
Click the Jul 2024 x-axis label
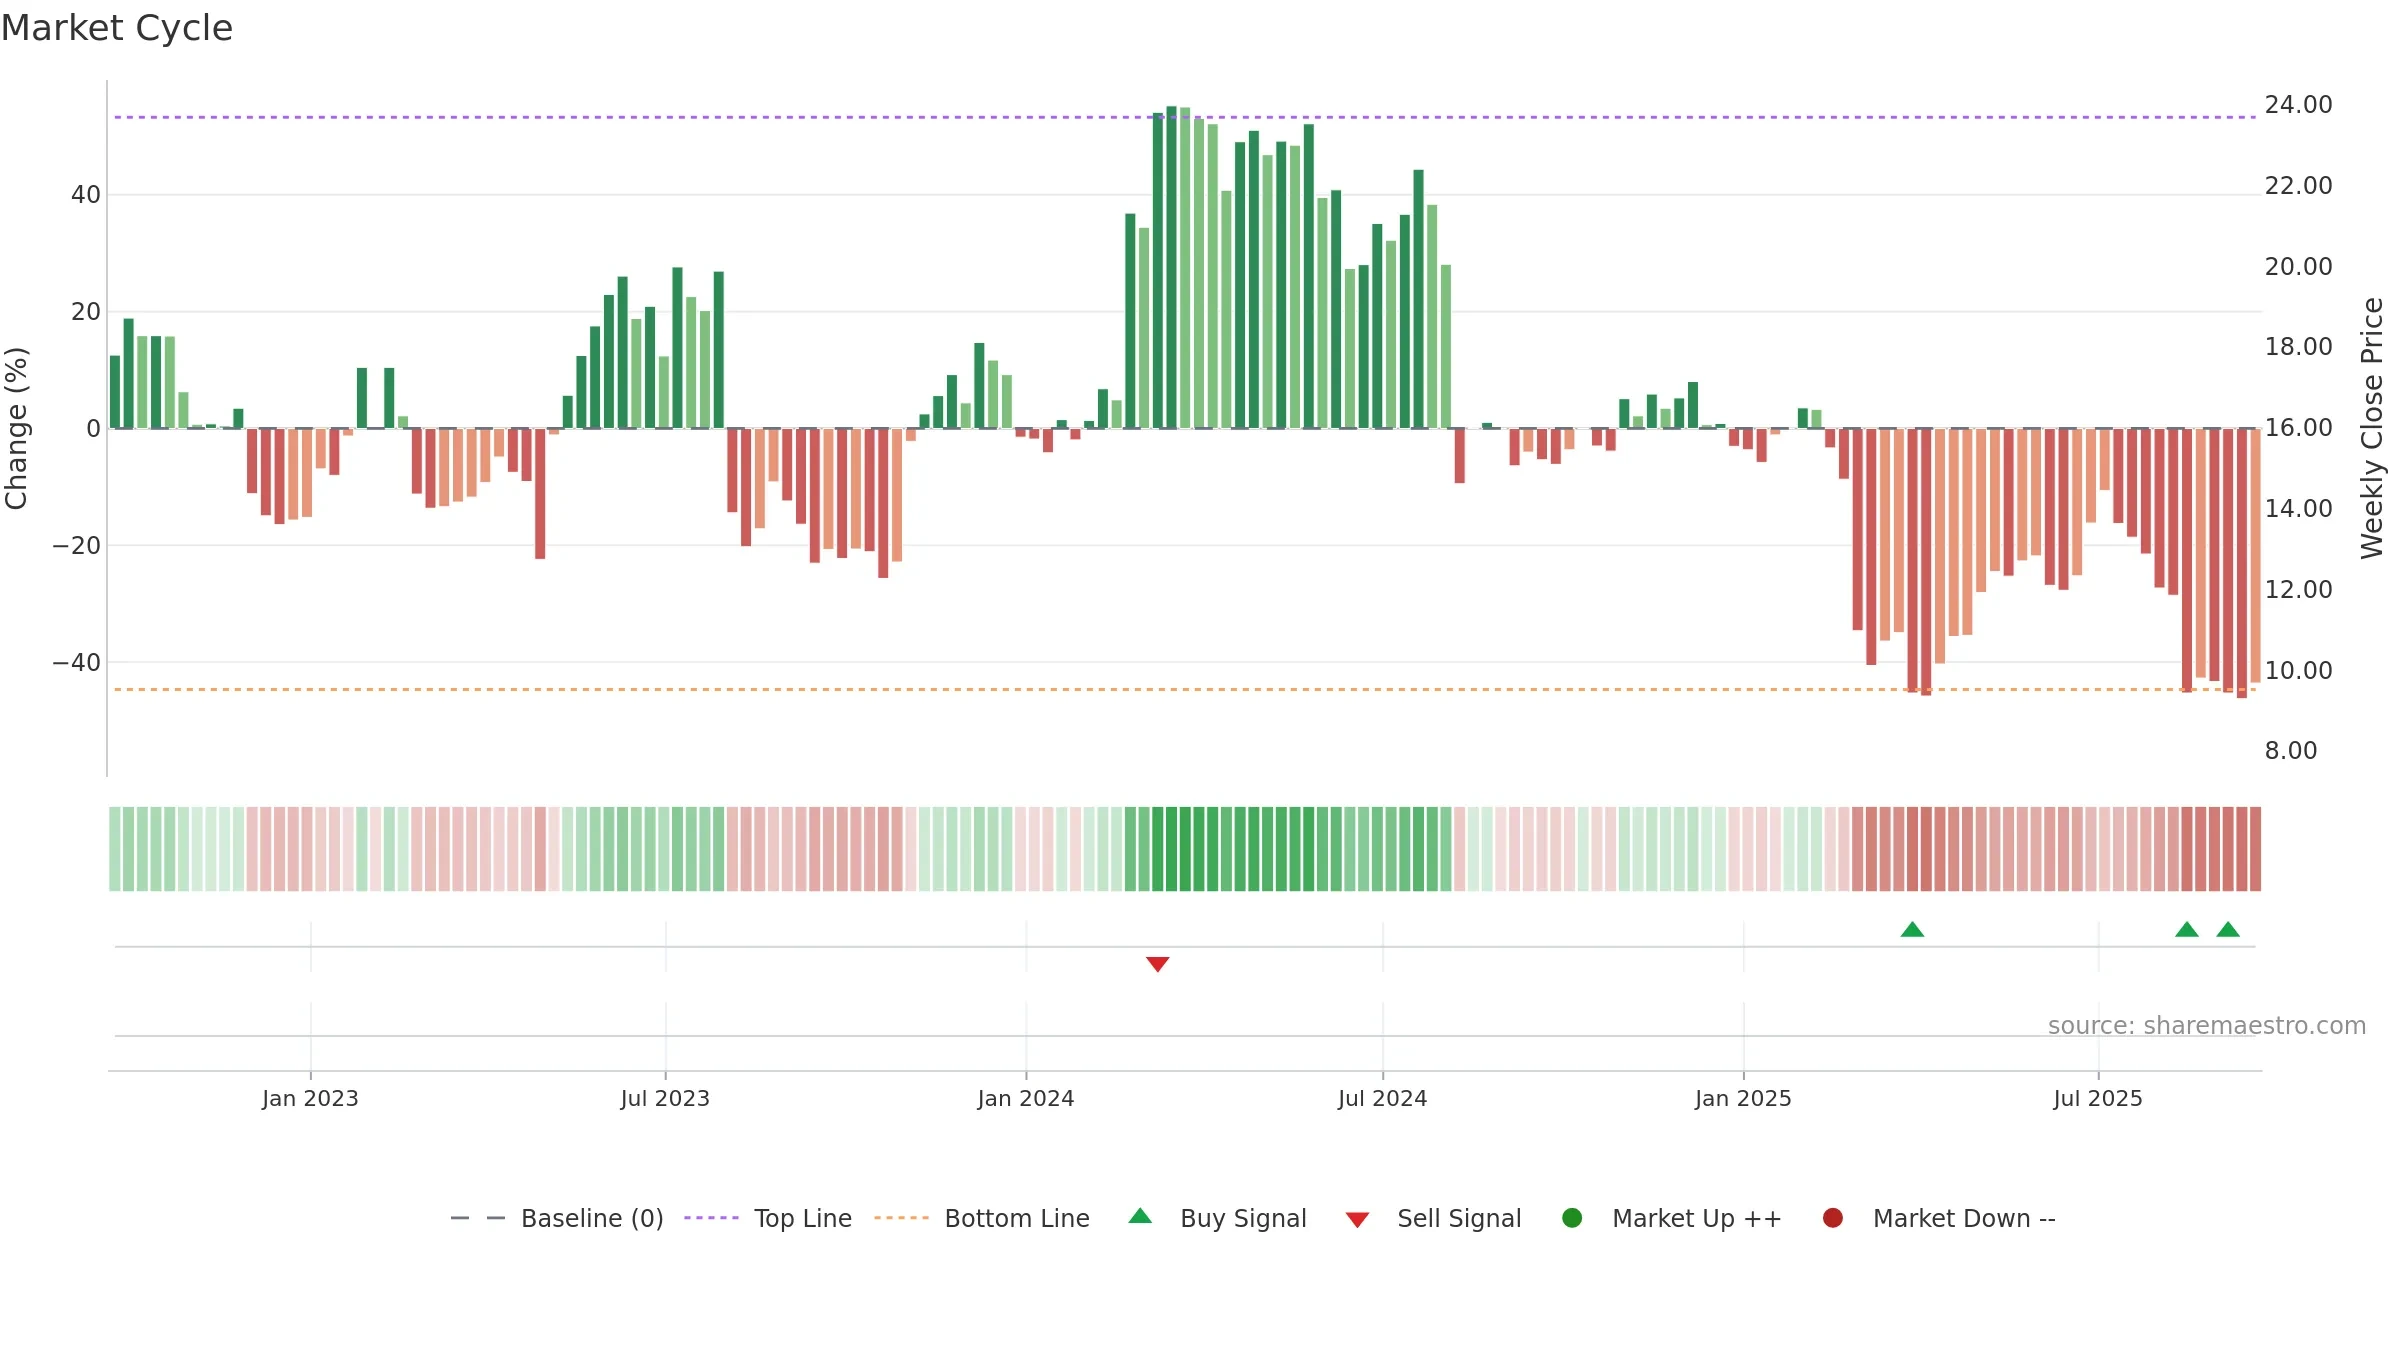point(1383,1098)
